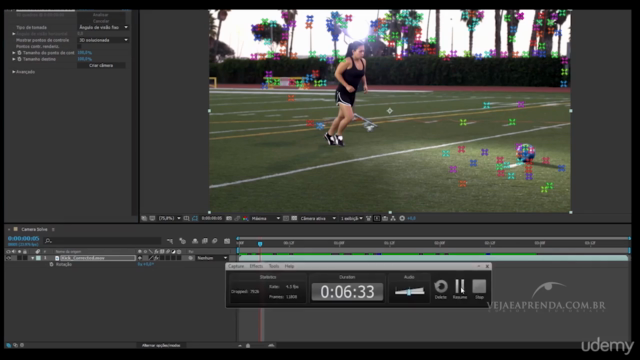The width and height of the screenshot is (640, 360).
Task: Click the +0,0 exposure value
Action: [x=411, y=218]
